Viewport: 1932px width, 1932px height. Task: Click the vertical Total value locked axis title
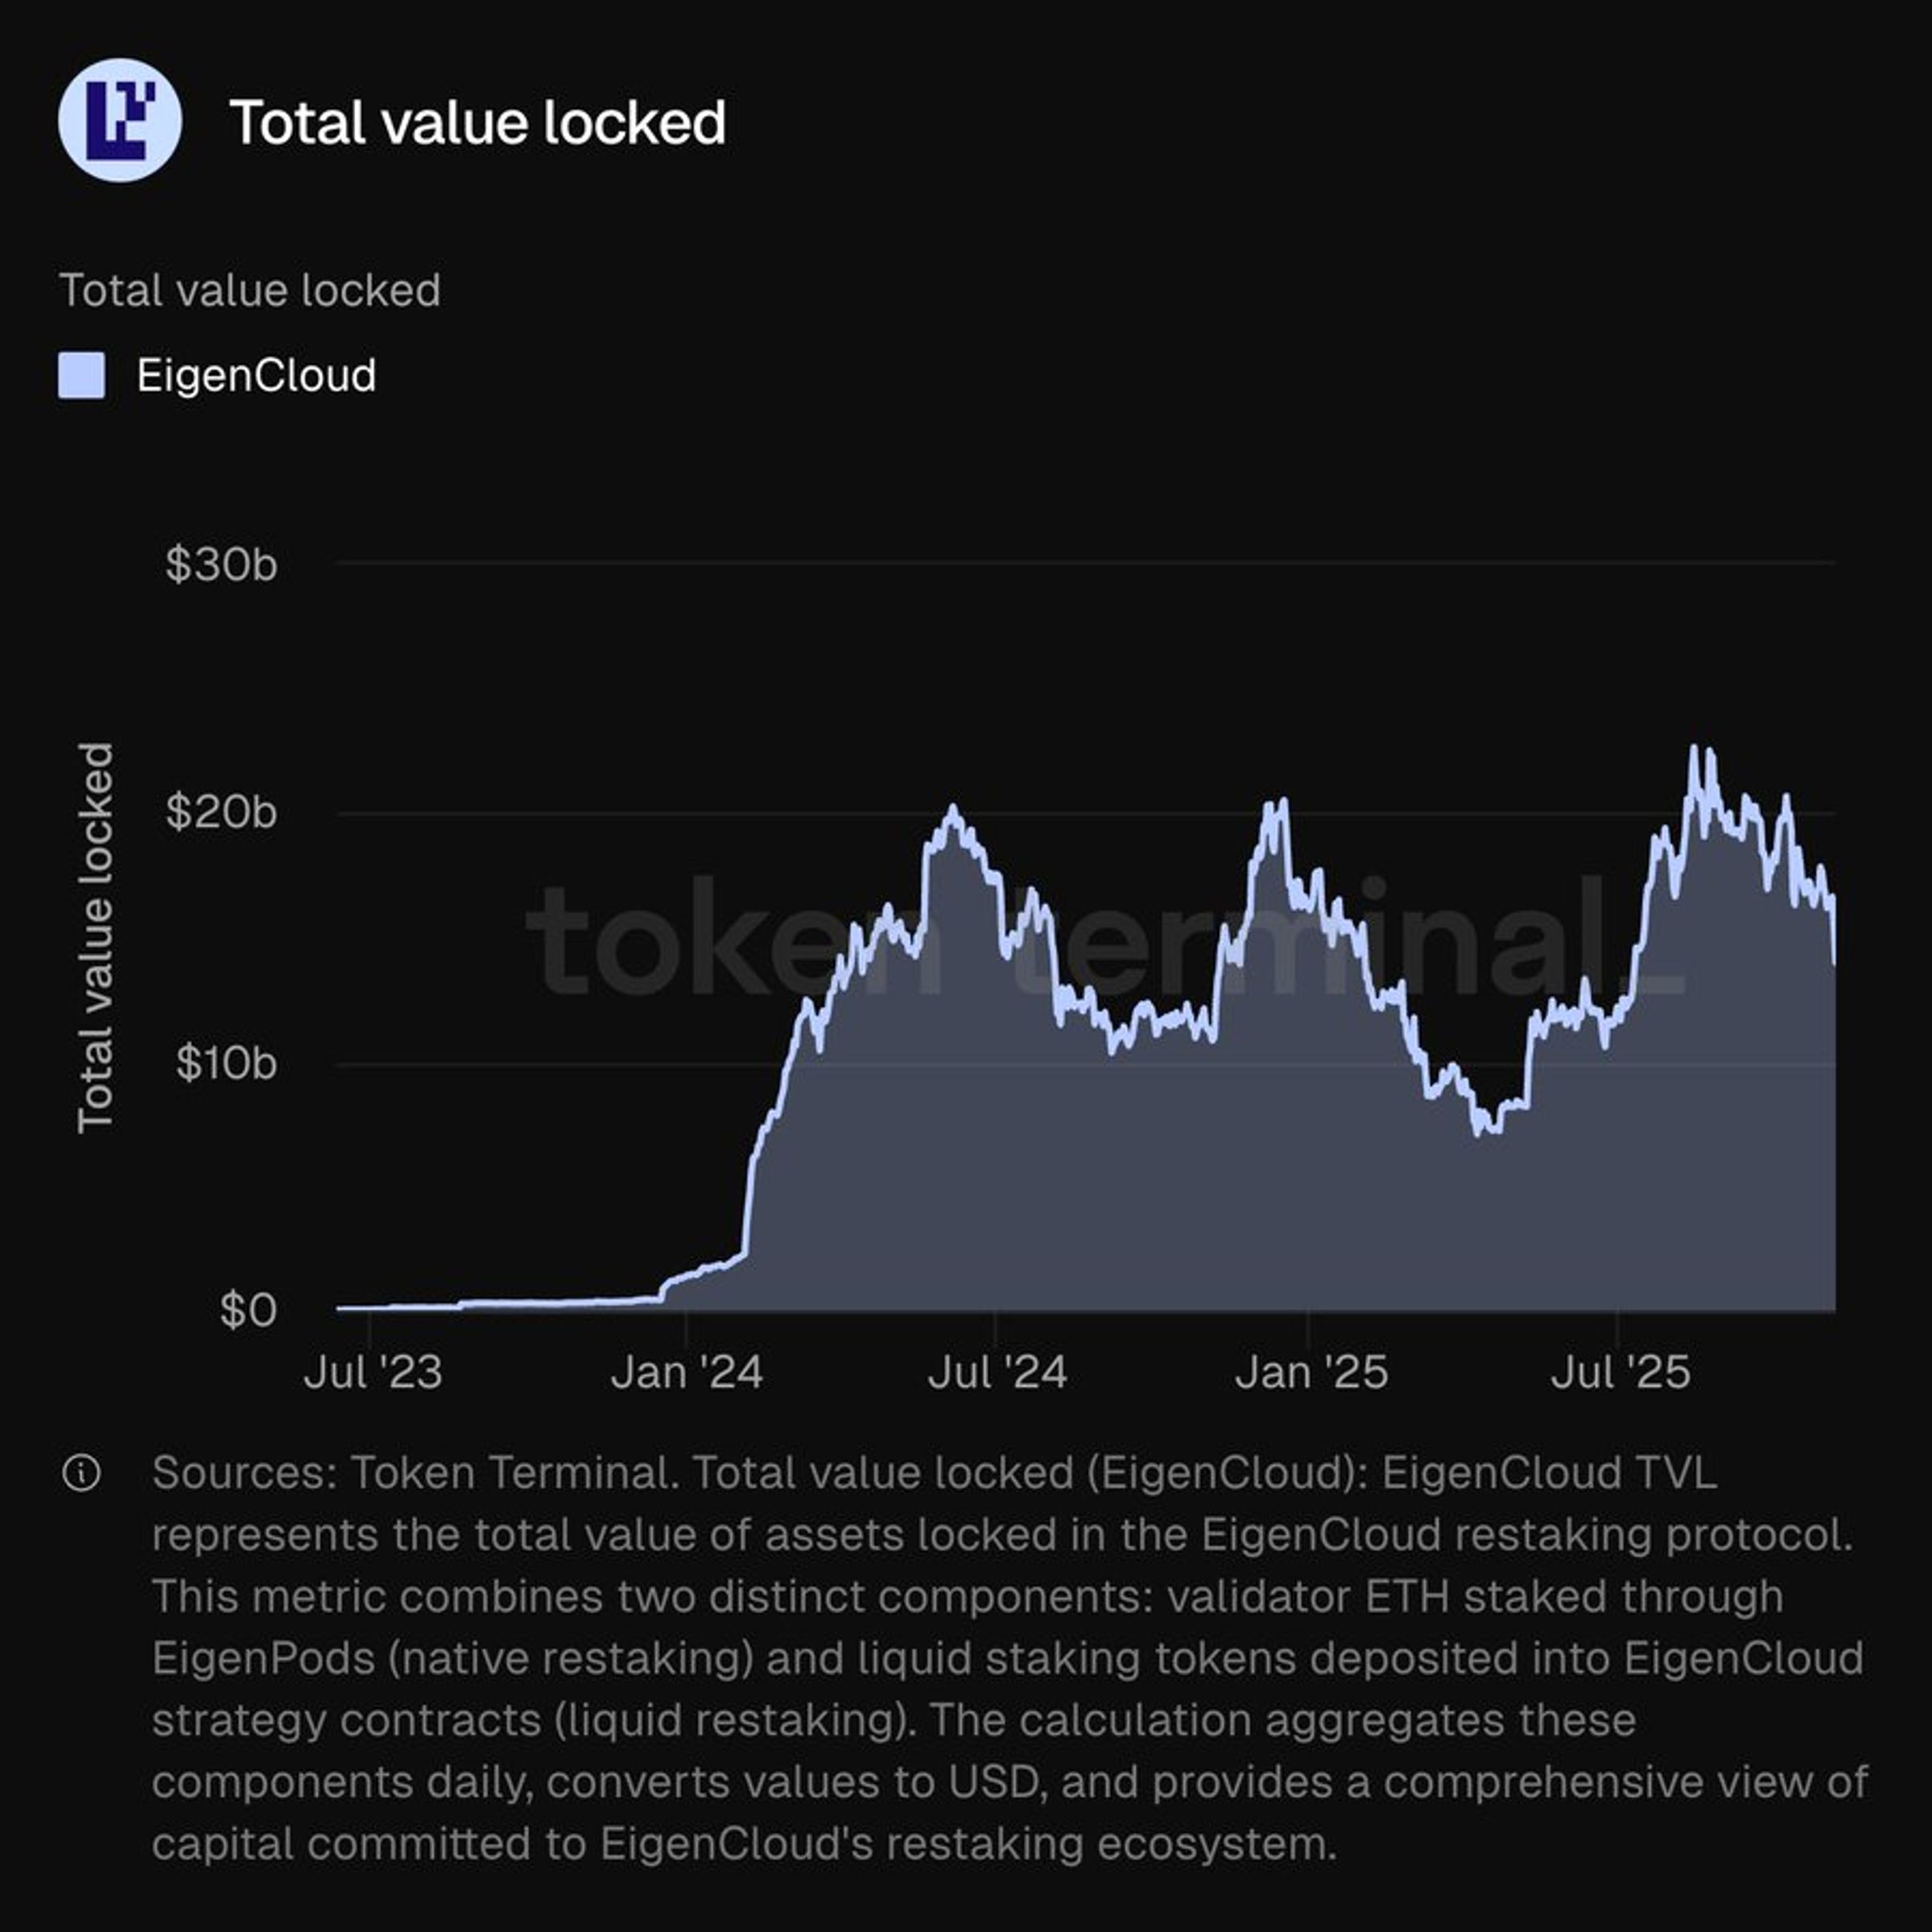click(96, 937)
